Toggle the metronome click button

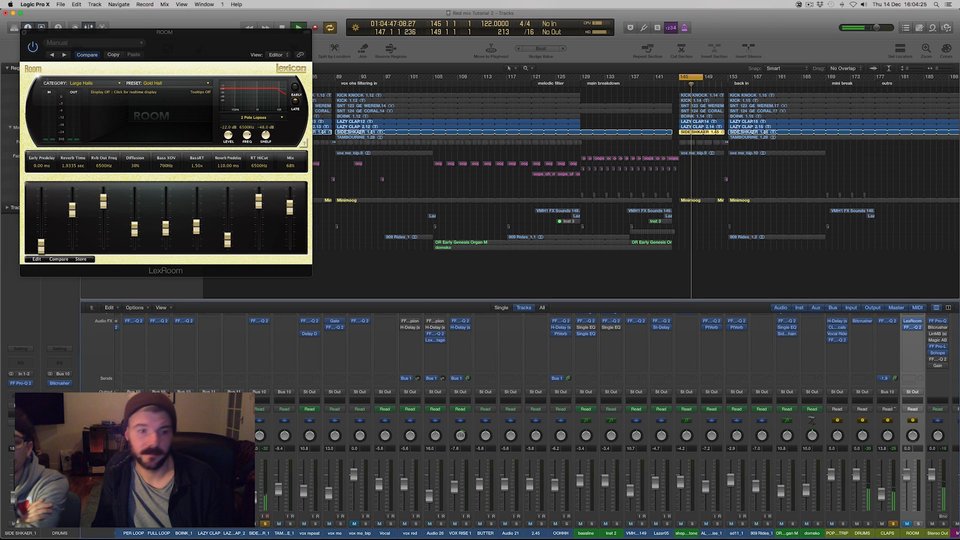coord(684,28)
